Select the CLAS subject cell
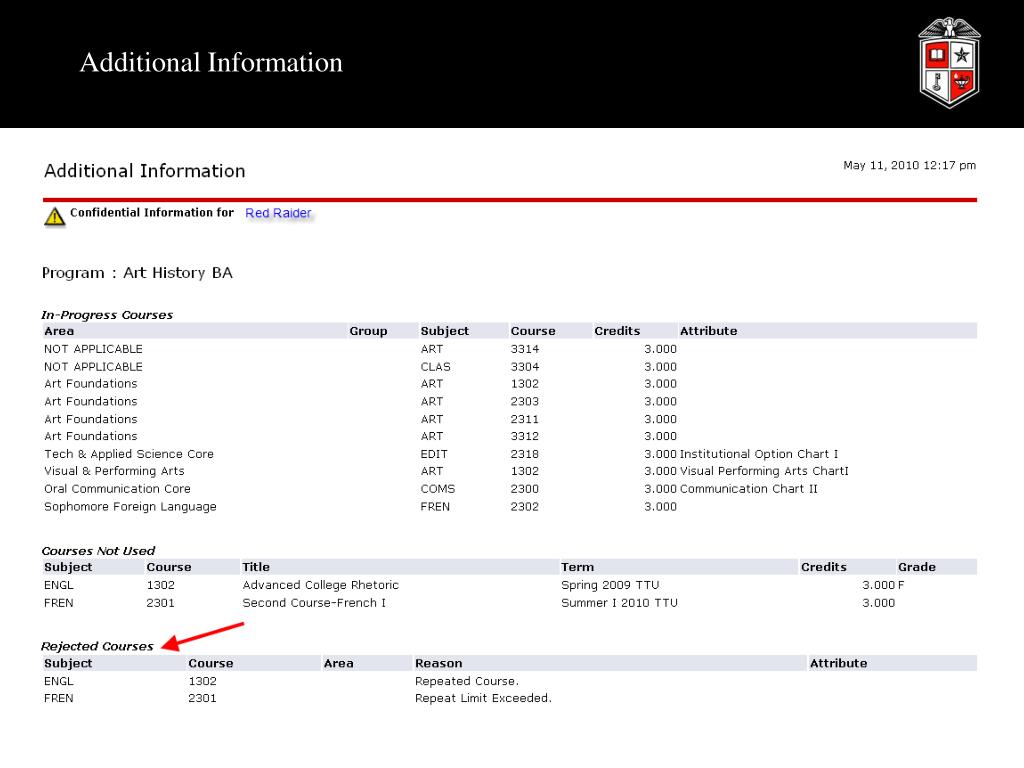 pos(435,366)
